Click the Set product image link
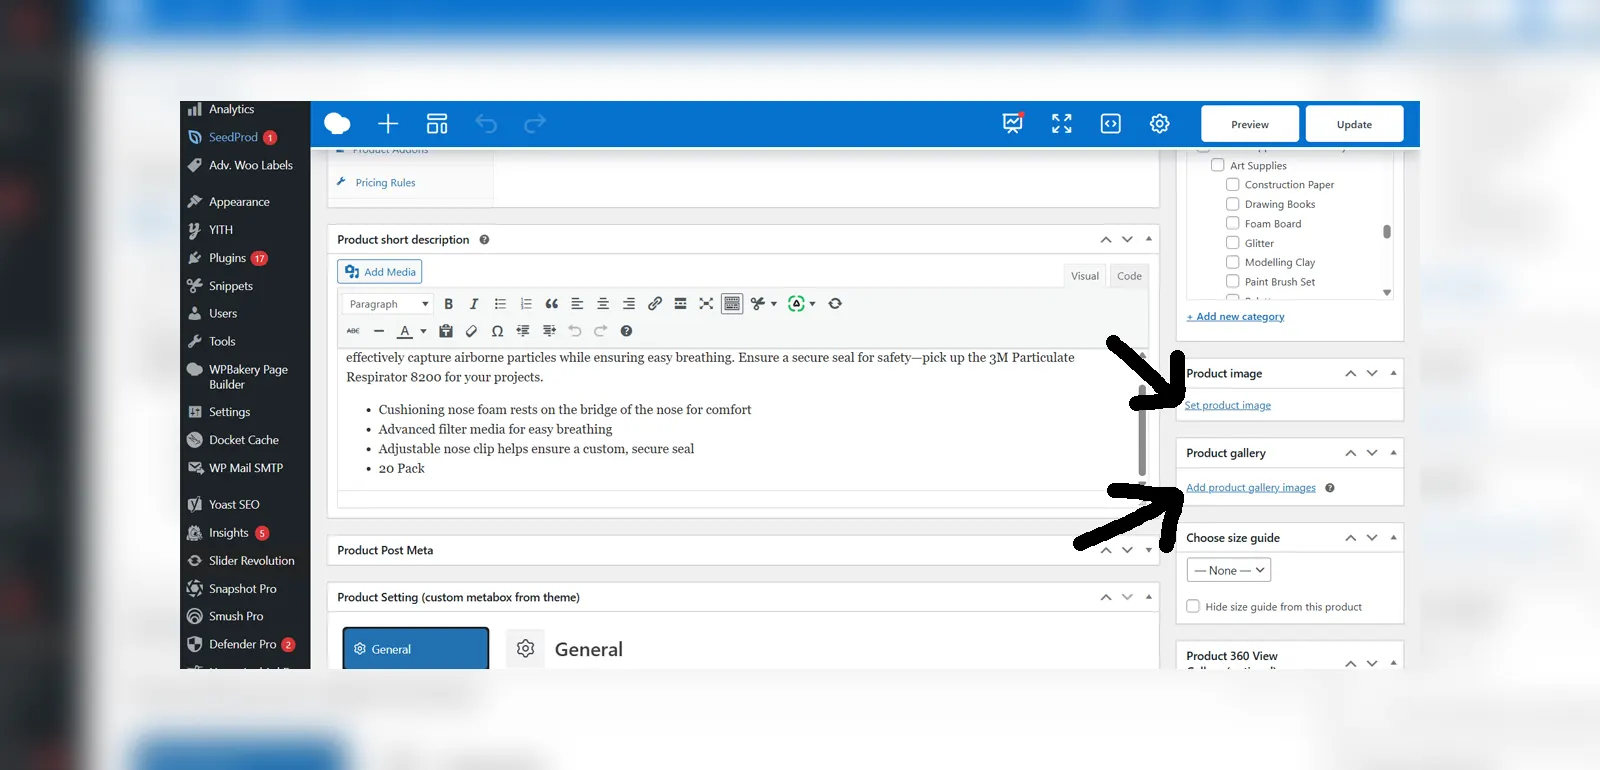The height and width of the screenshot is (770, 1600). [x=1228, y=405]
